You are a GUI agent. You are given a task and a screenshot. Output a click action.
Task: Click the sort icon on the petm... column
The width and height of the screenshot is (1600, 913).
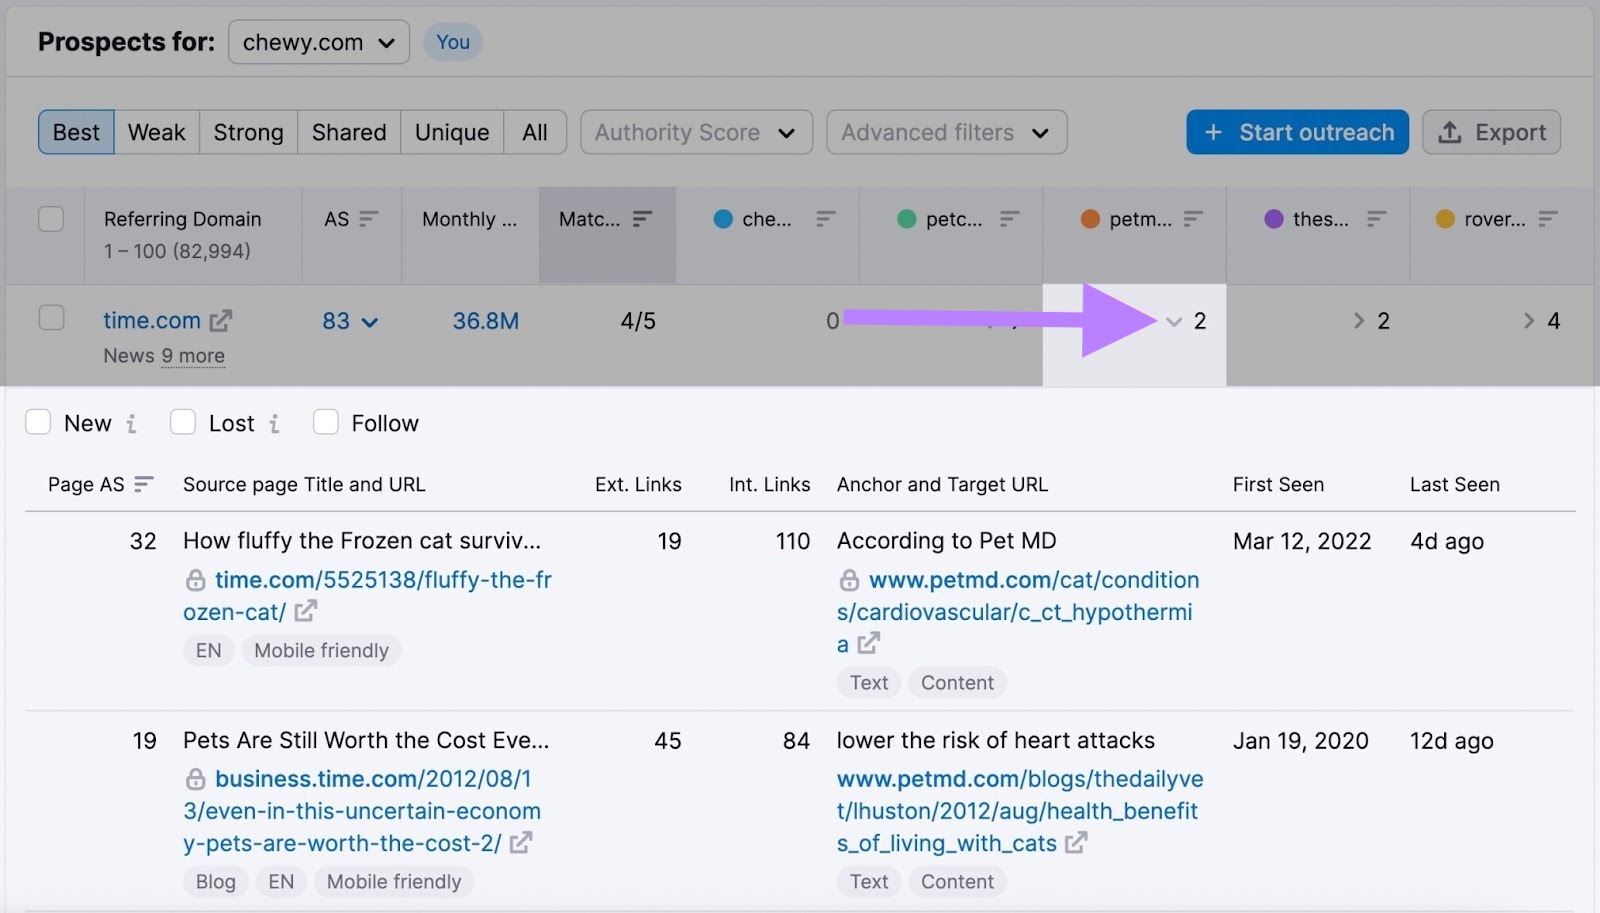click(x=1195, y=219)
